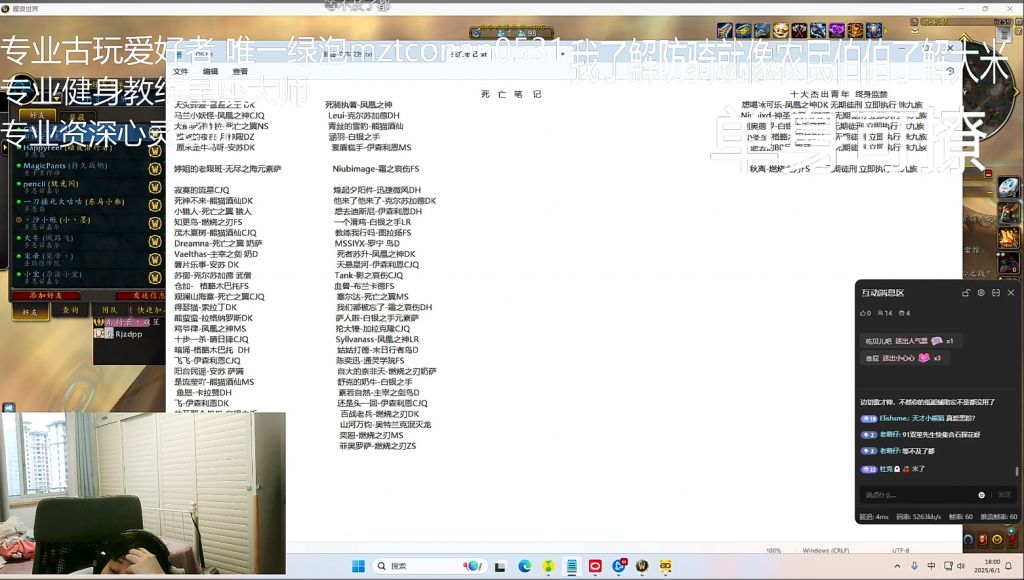1024x580 pixels.
Task: Open the 文件 menu in Notepad
Action: (181, 71)
